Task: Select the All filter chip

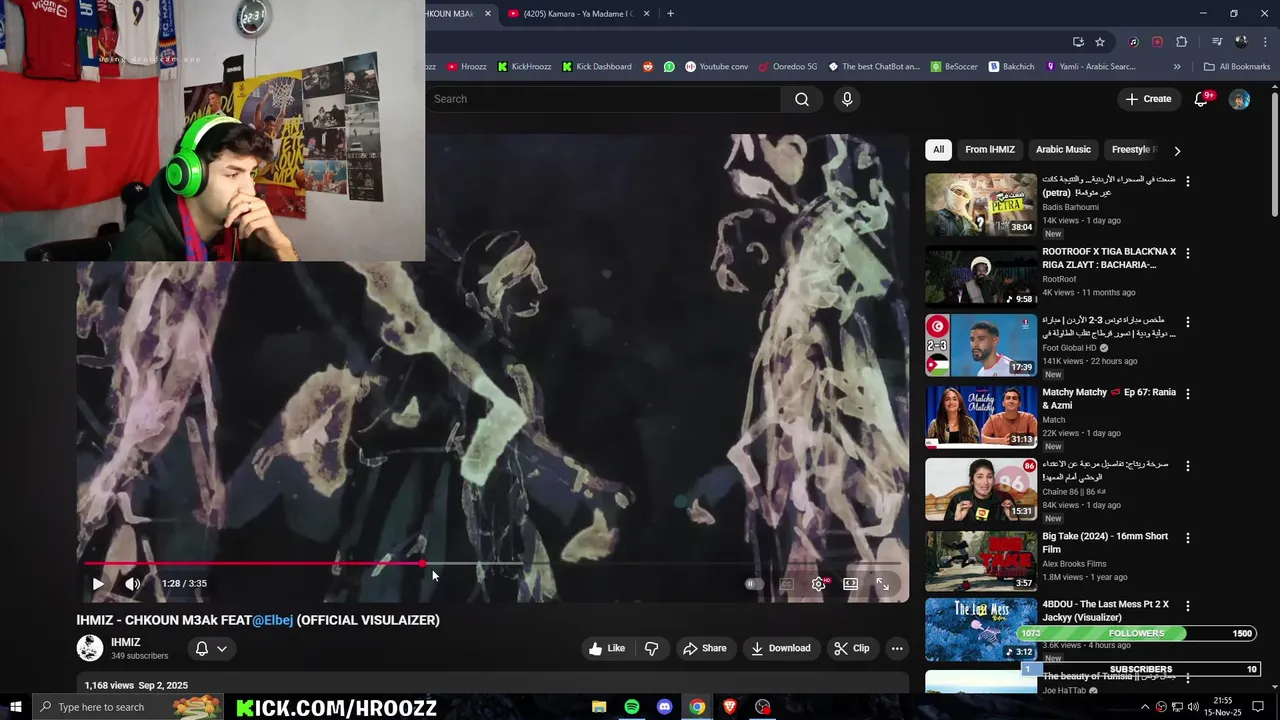Action: pyautogui.click(x=938, y=150)
